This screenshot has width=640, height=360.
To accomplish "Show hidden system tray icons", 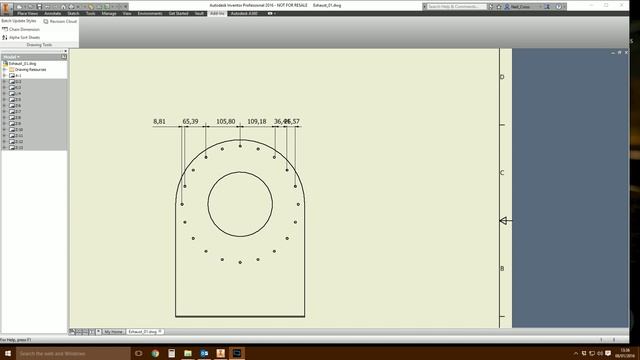I will 576,353.
